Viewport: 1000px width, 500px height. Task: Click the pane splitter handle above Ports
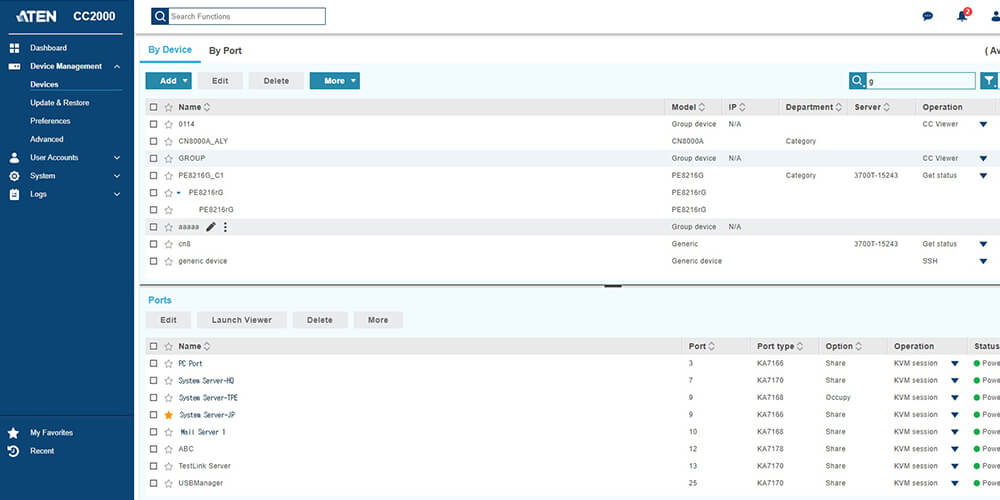(613, 285)
